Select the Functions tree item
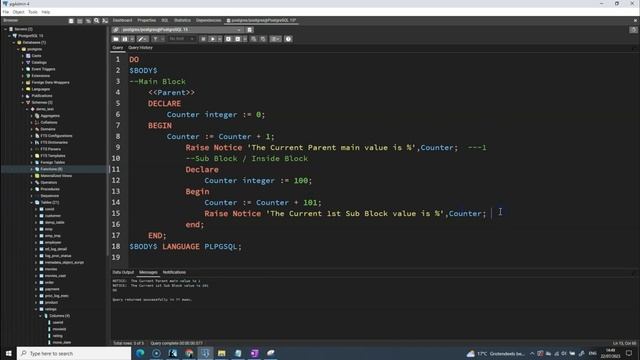 click(51, 169)
